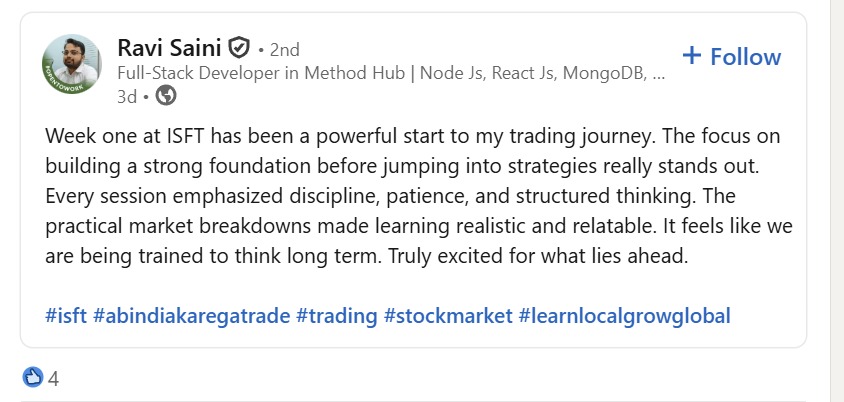Open the #learnlocalgrowglobal hashtag
Viewport: 844px width, 402px height.
click(x=624, y=316)
